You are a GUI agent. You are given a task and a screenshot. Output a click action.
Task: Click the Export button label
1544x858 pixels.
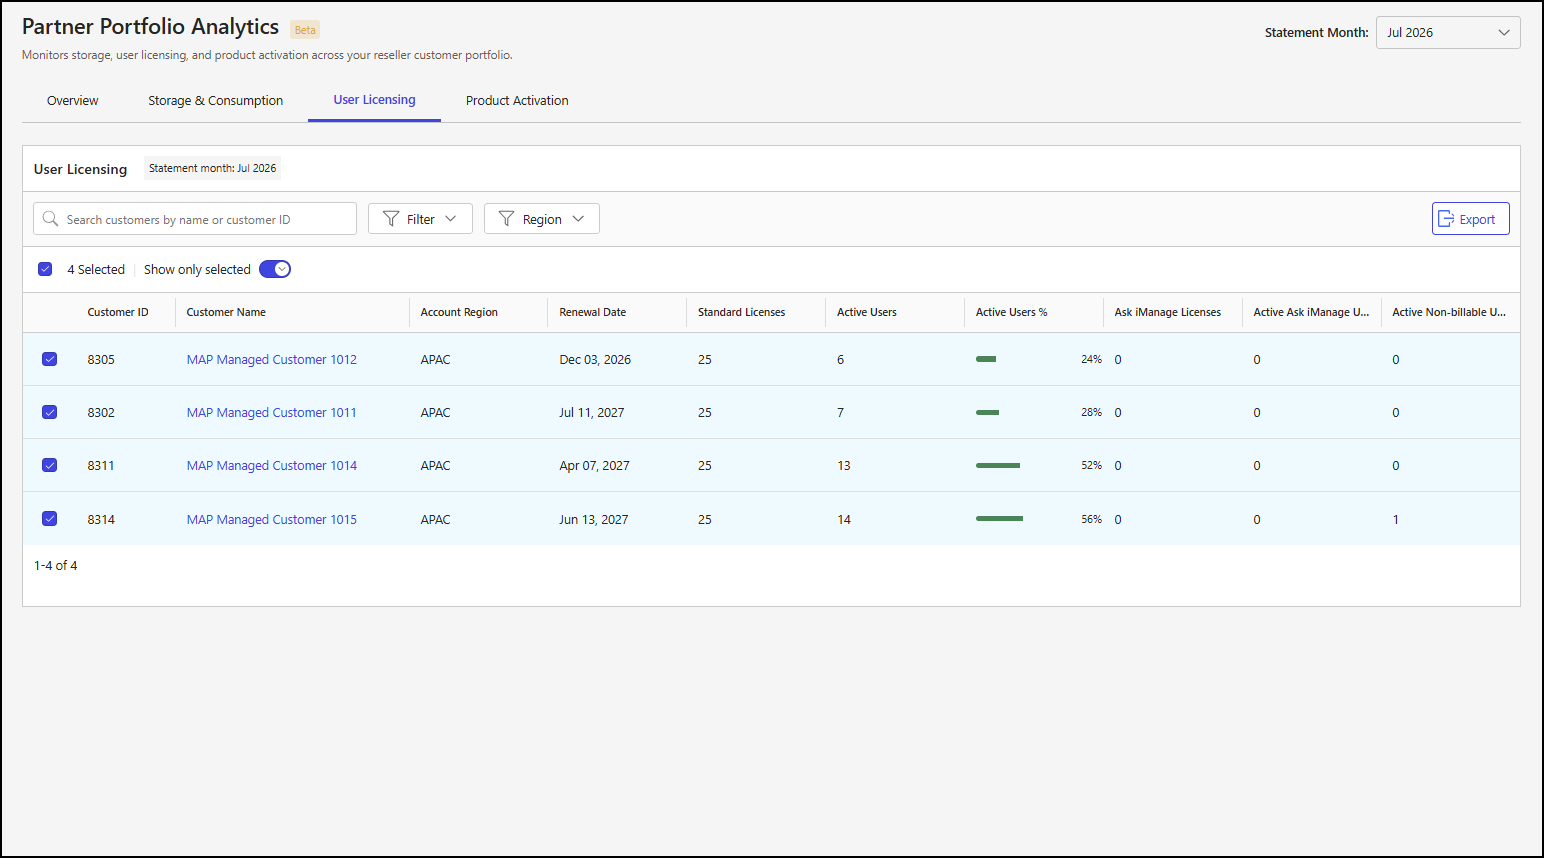[1477, 220]
